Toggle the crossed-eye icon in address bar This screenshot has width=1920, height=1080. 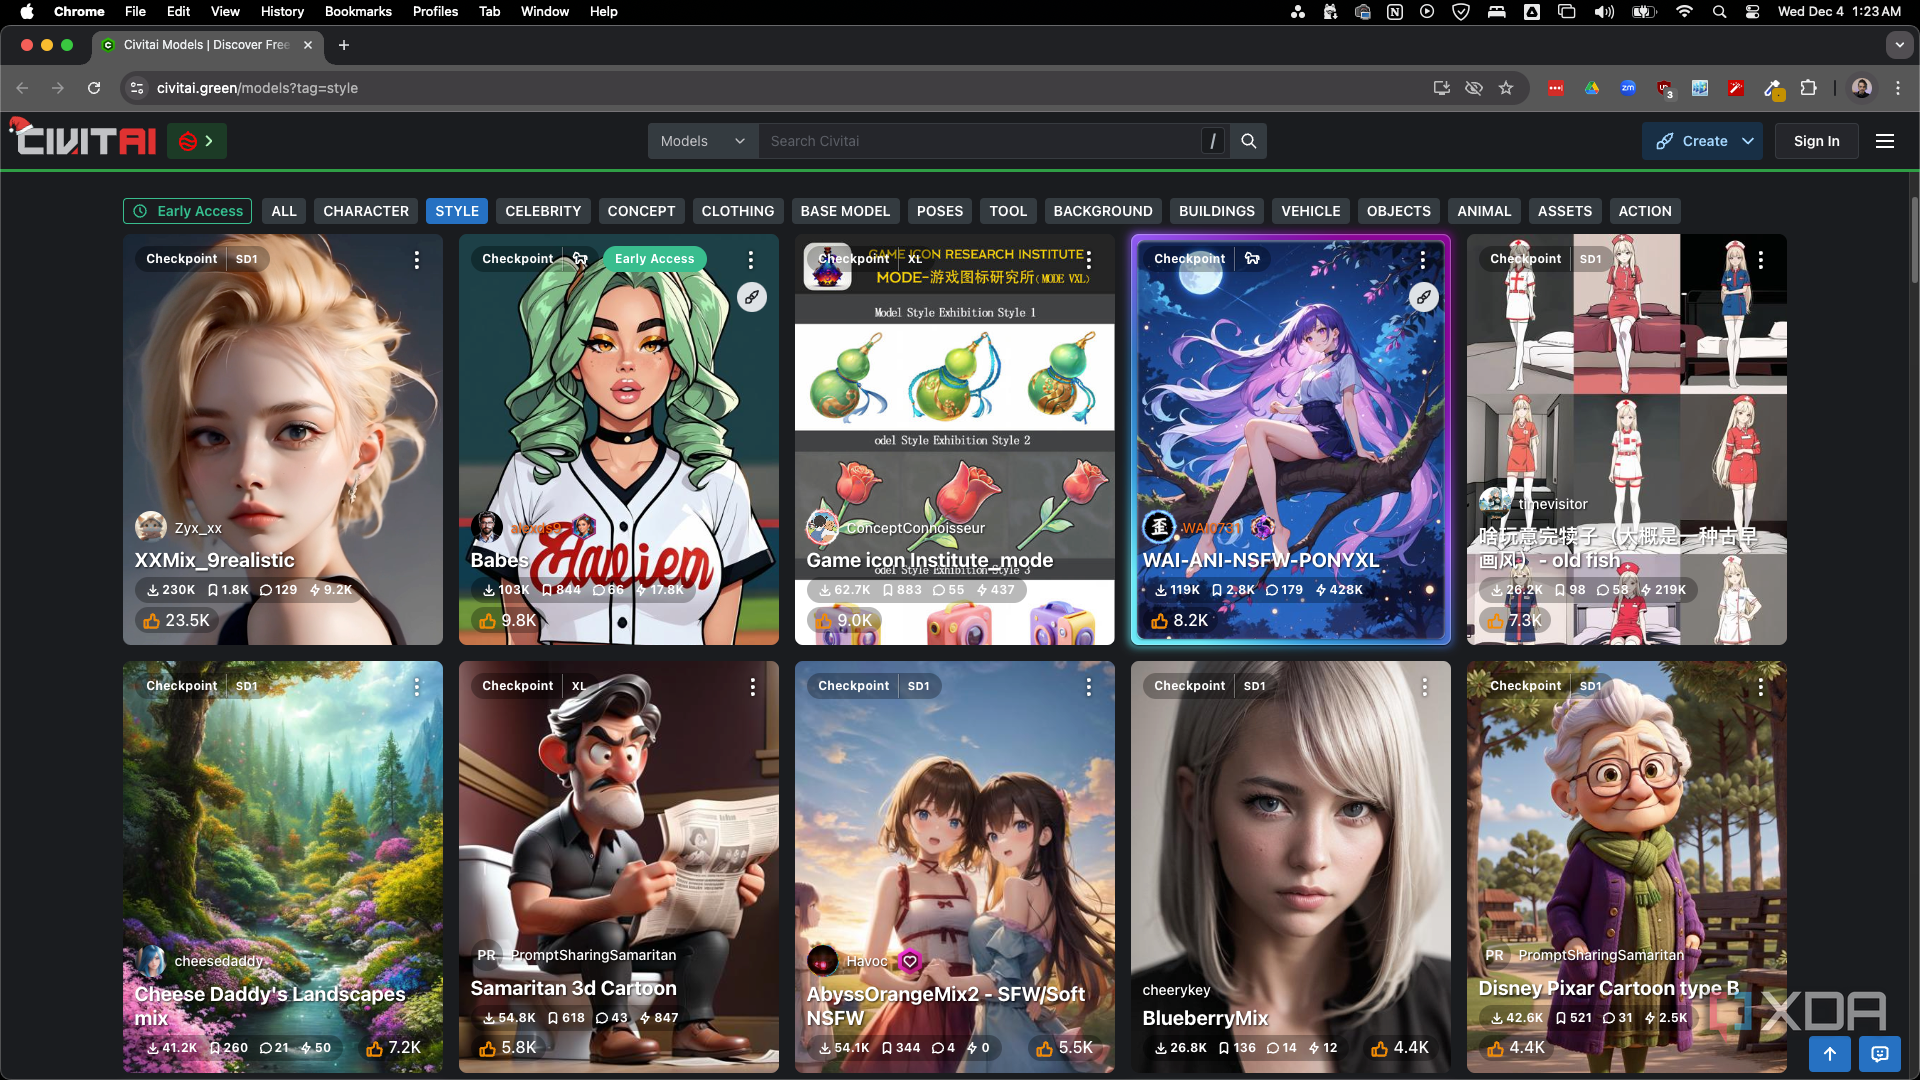1473,88
